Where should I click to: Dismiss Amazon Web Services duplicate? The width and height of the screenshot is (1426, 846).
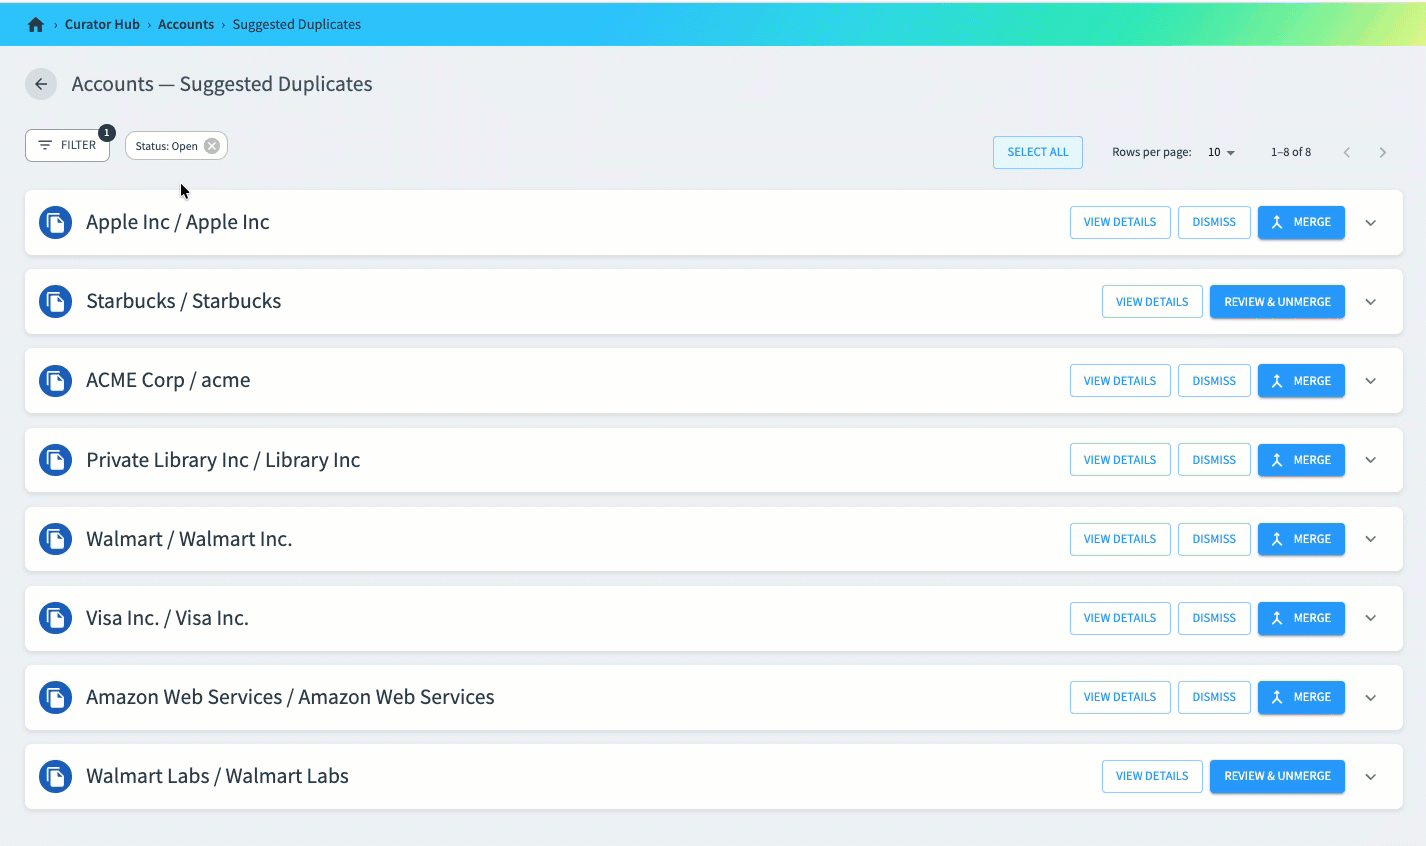coord(1214,697)
